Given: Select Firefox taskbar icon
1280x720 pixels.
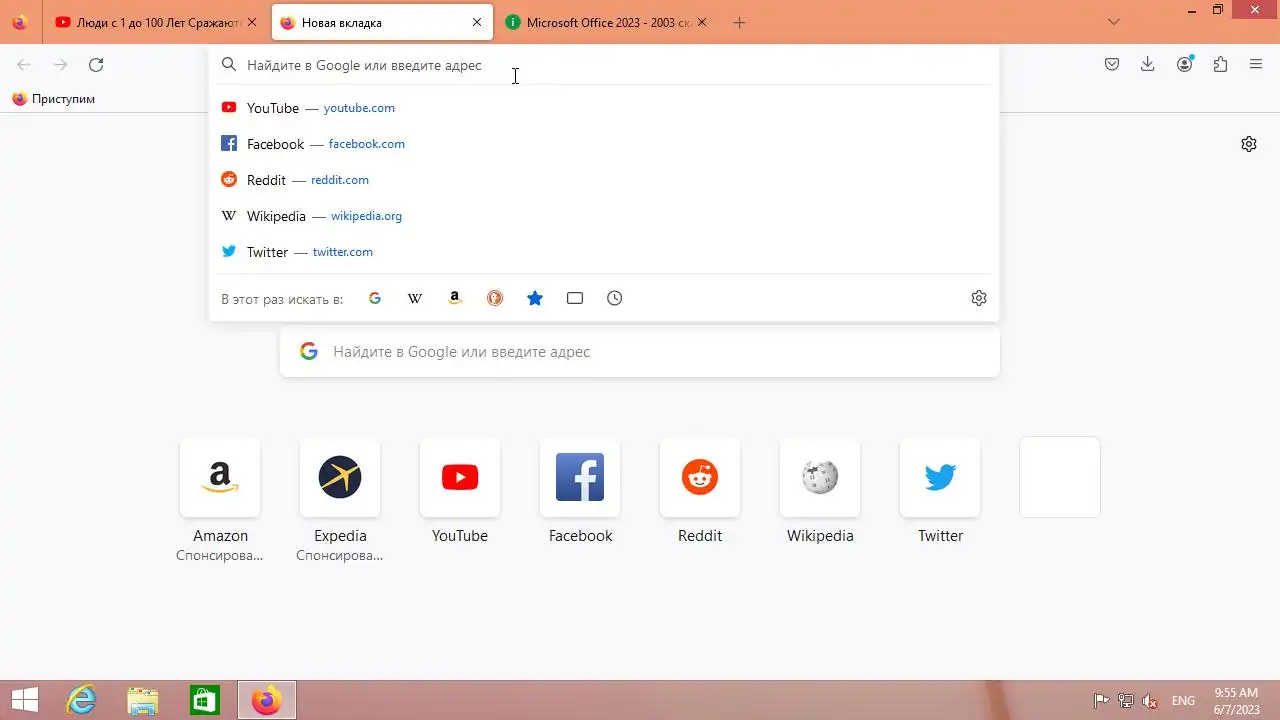Looking at the screenshot, I should click(x=266, y=701).
